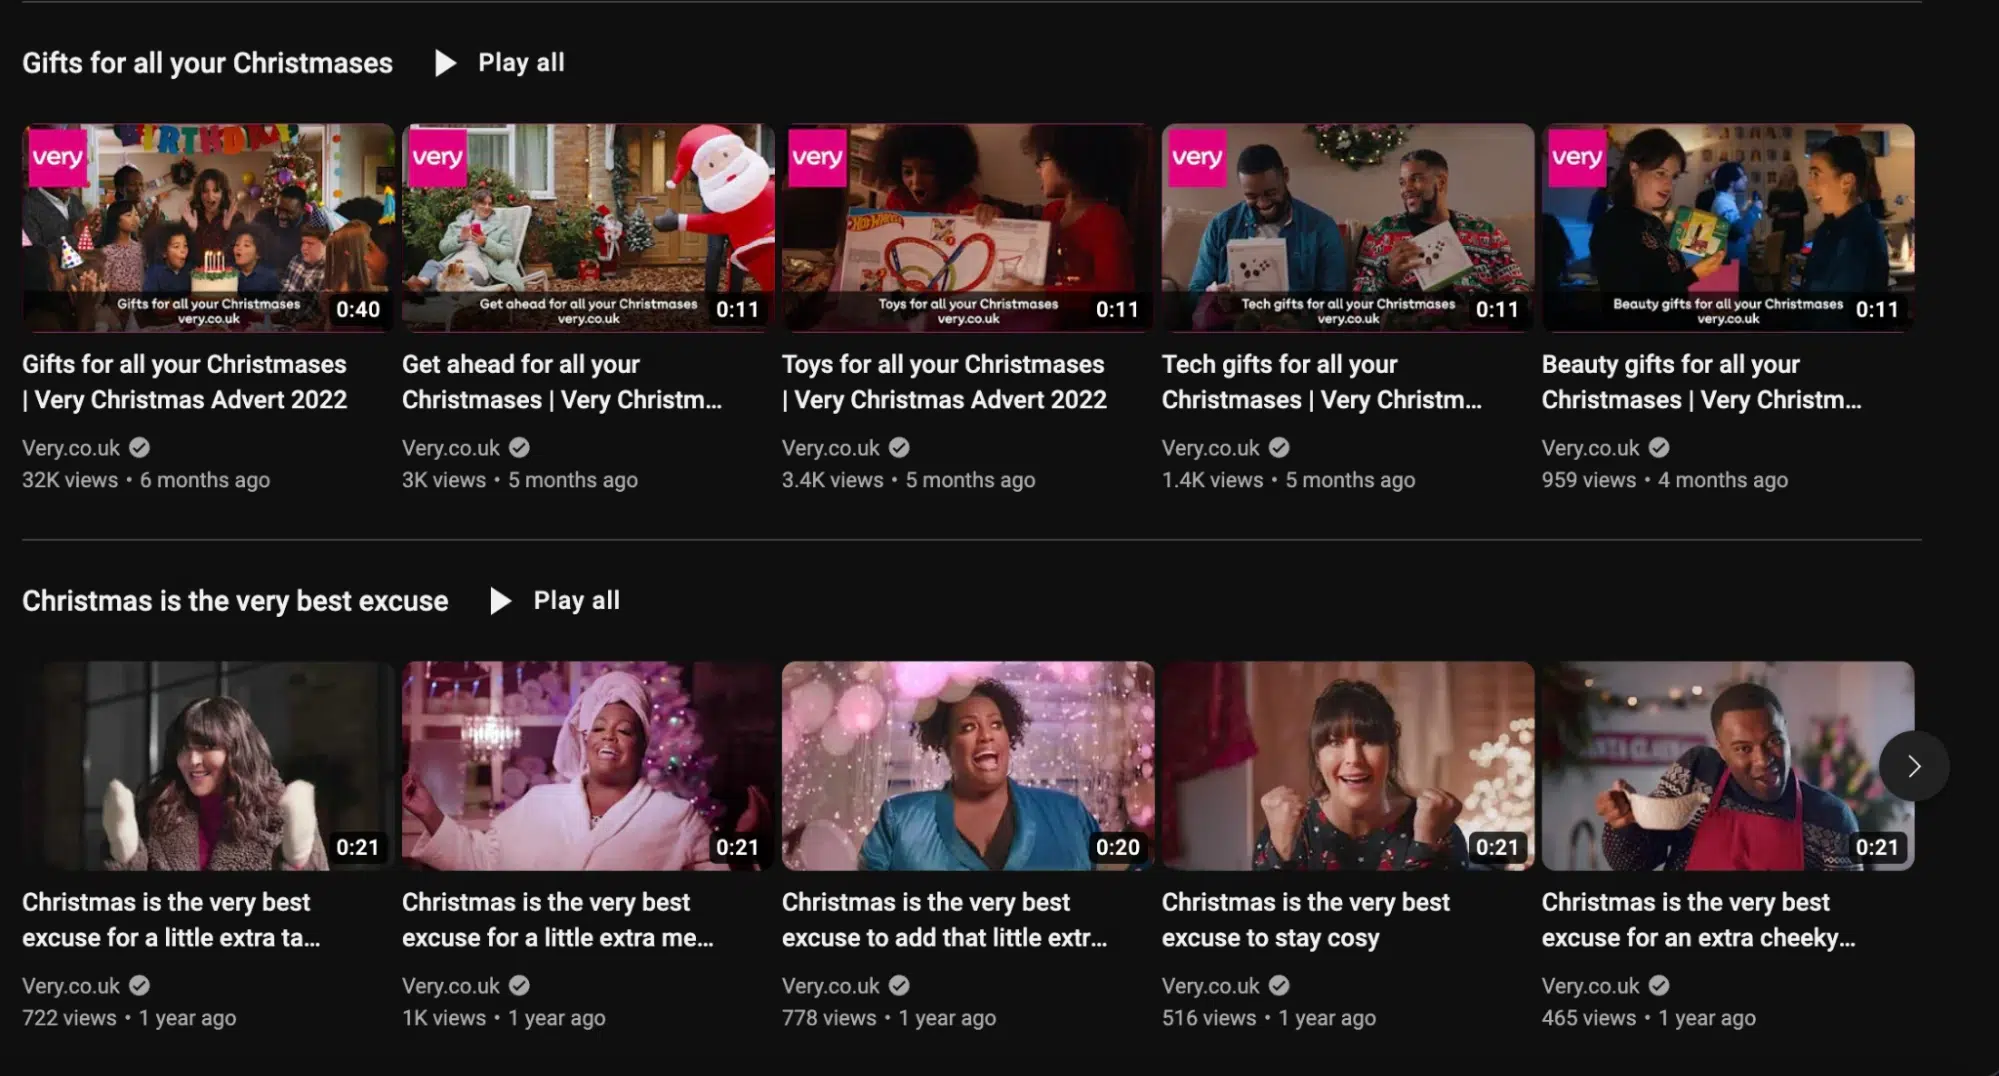Click Very.co.uk channel under the 3K views video
This screenshot has height=1076, width=1999.
(451, 448)
